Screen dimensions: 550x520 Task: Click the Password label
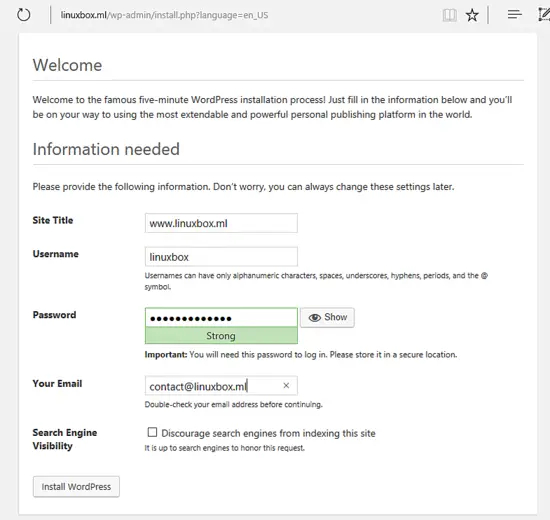54,315
